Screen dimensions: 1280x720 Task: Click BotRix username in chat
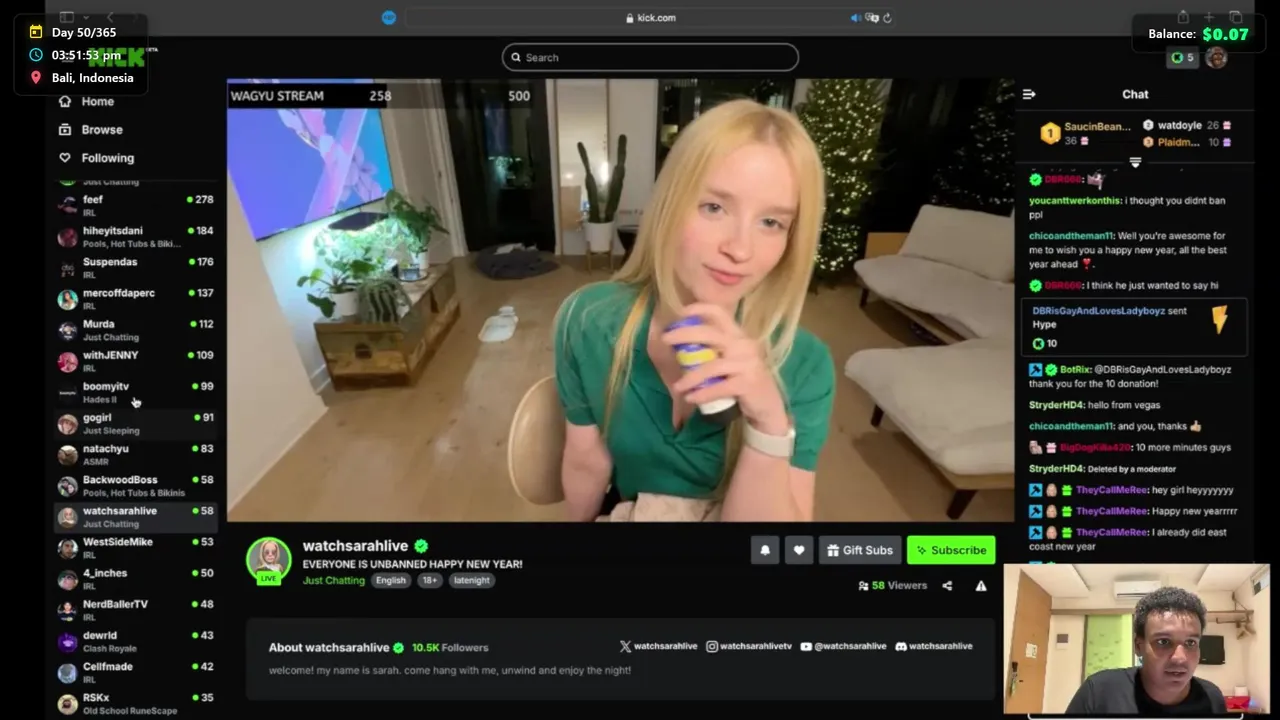tap(1075, 369)
